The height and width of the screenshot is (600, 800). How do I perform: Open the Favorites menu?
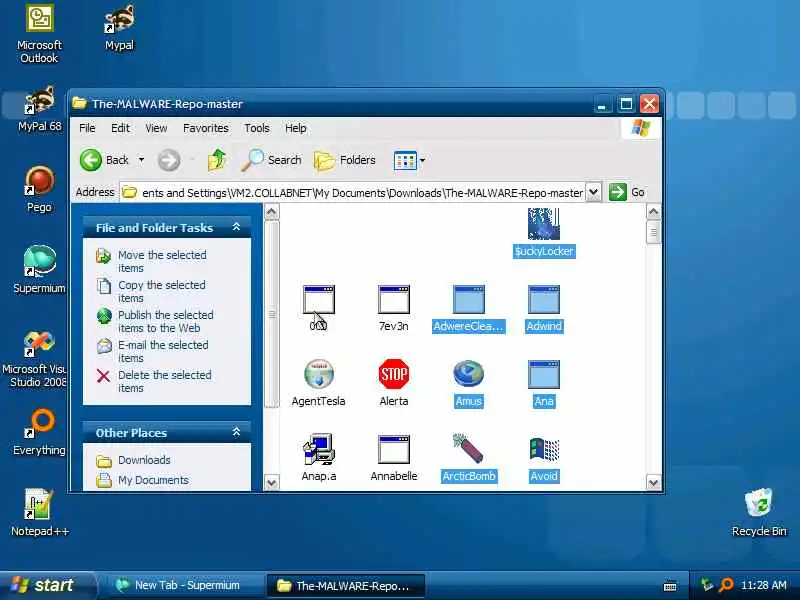point(206,128)
